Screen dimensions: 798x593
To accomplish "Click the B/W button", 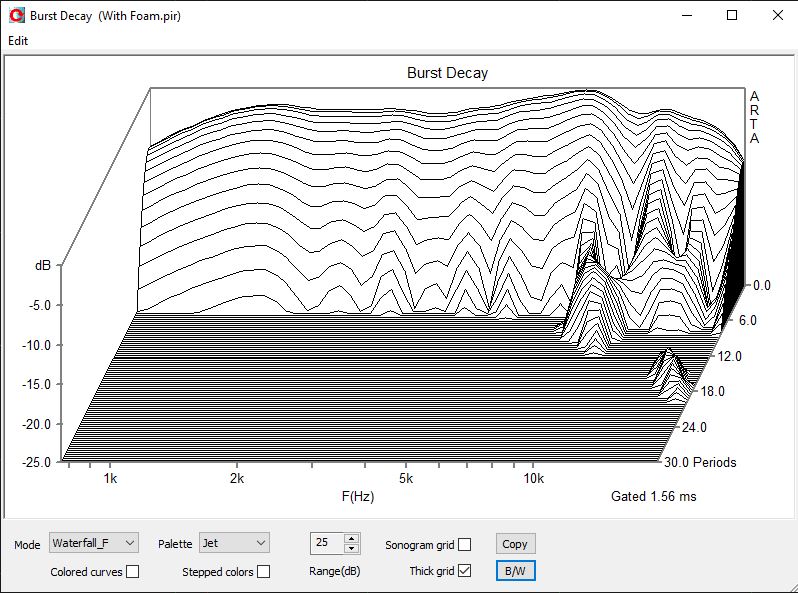I will click(515, 571).
